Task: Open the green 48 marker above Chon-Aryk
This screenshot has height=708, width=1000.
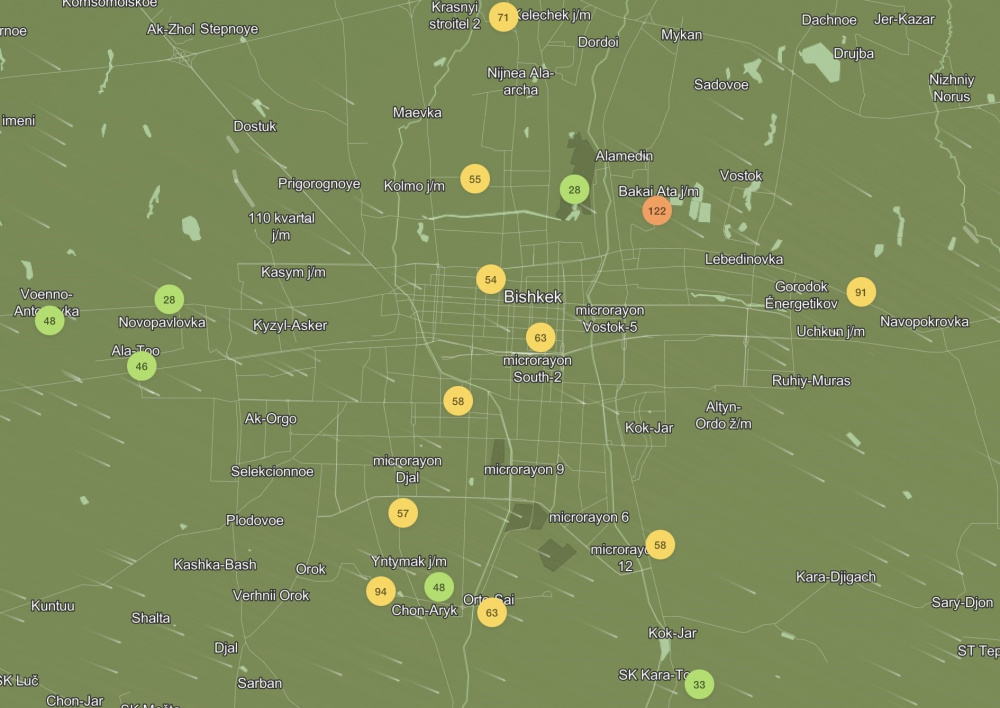Action: pos(439,587)
